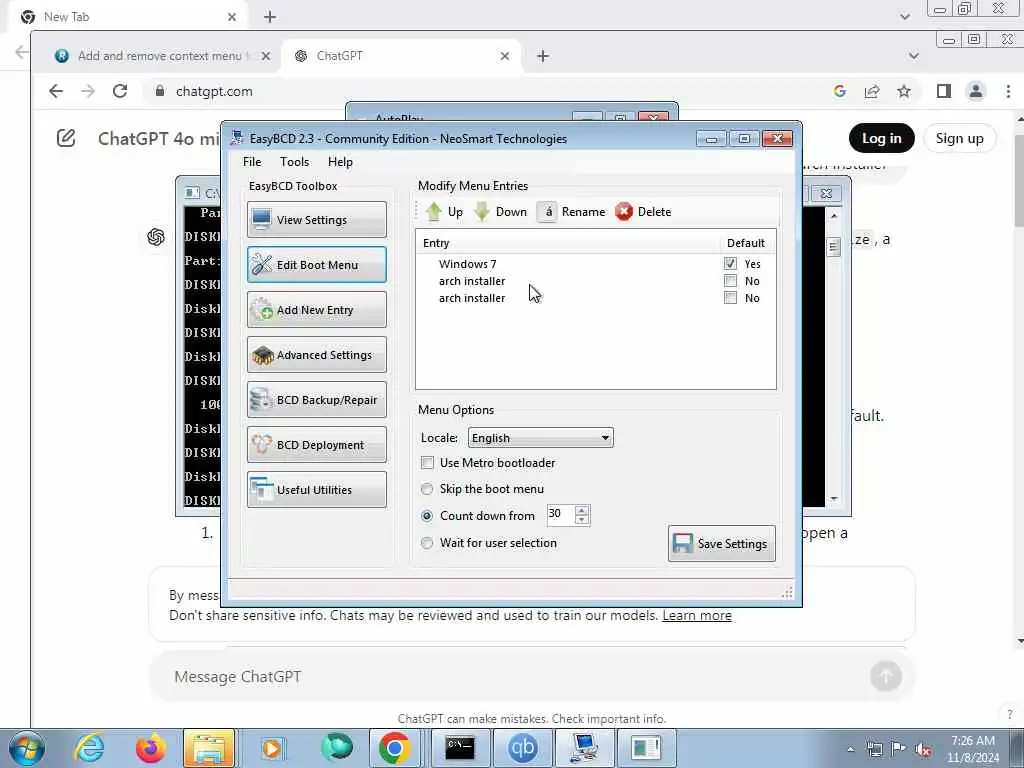Click the taskbar clock showing 7:26 AM
This screenshot has width=1024, height=768.
click(x=973, y=748)
